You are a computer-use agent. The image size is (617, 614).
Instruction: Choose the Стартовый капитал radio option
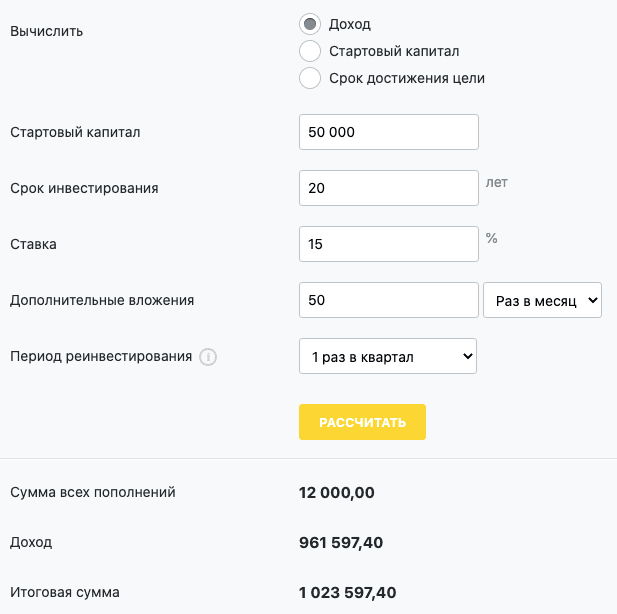310,51
